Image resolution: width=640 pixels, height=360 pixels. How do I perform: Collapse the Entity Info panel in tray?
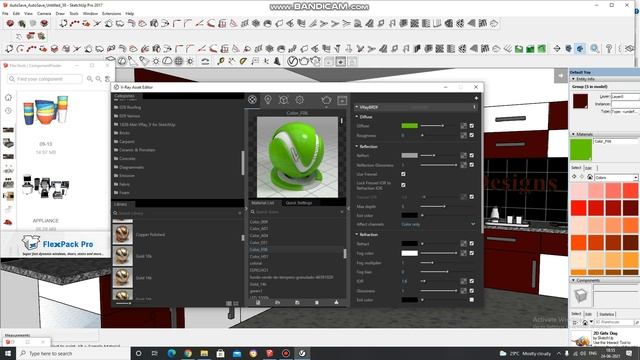coord(573,79)
